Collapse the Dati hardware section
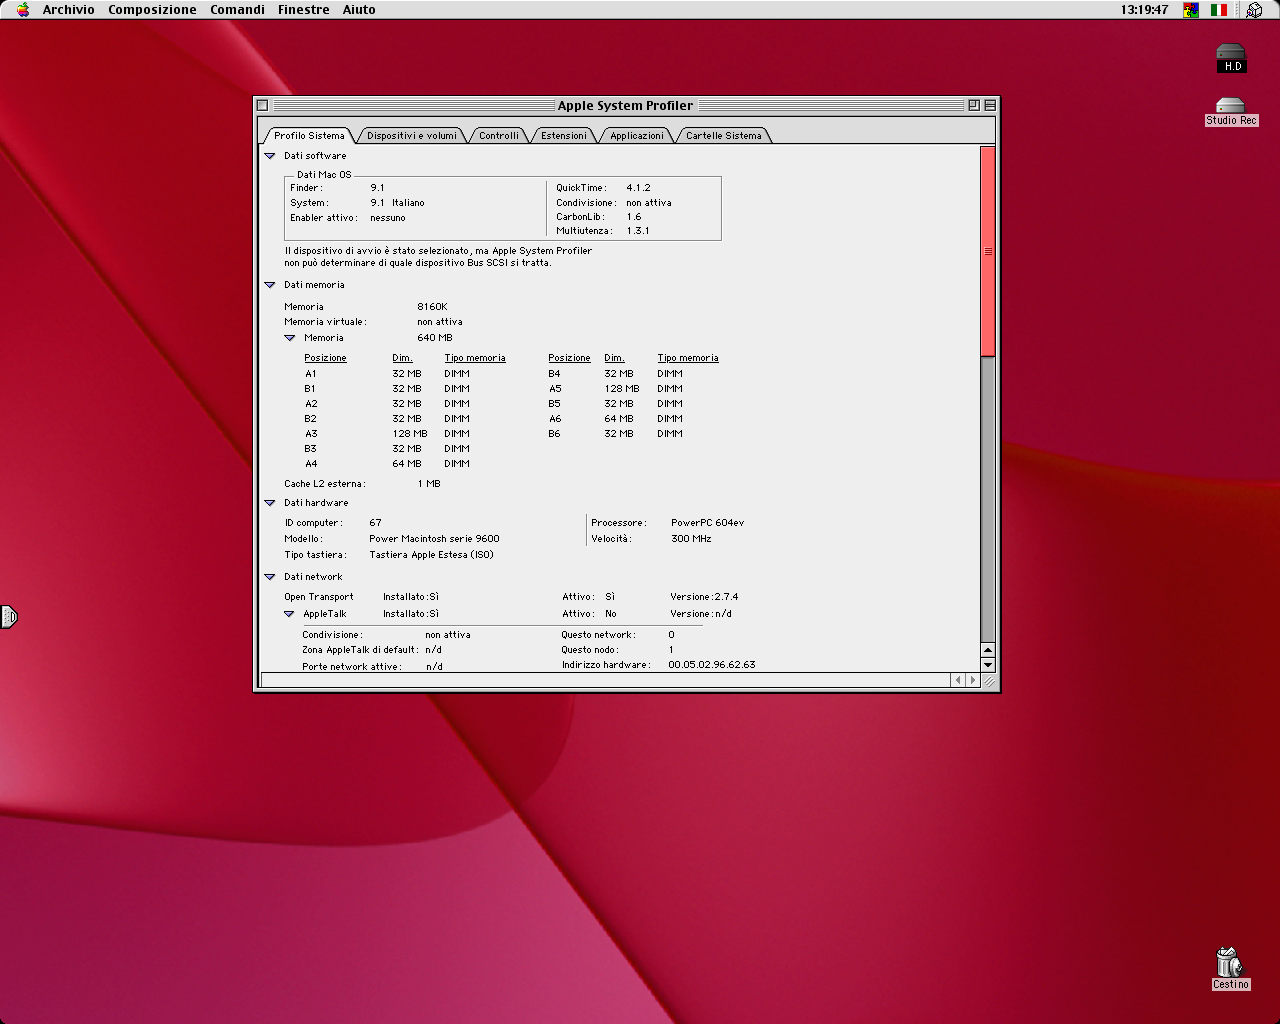 pos(269,503)
